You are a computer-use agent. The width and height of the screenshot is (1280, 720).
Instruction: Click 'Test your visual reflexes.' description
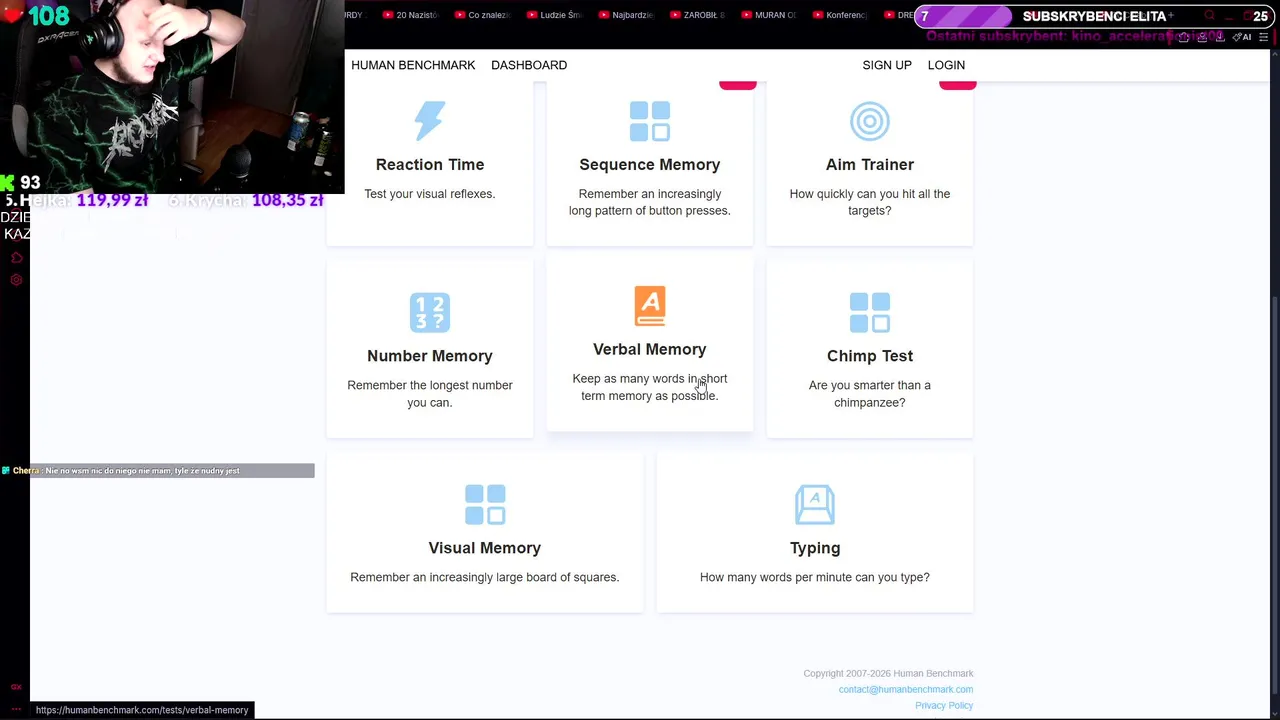(430, 194)
